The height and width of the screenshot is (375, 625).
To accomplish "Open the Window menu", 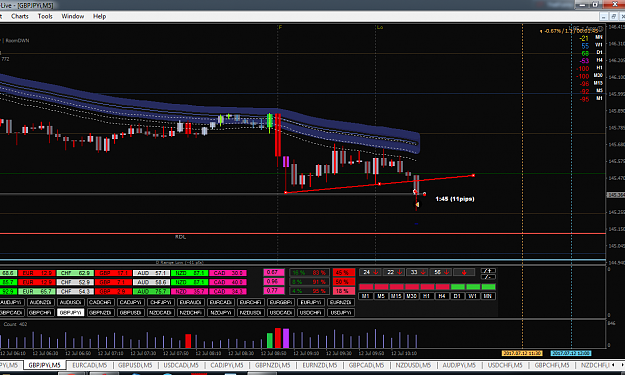I will (73, 16).
